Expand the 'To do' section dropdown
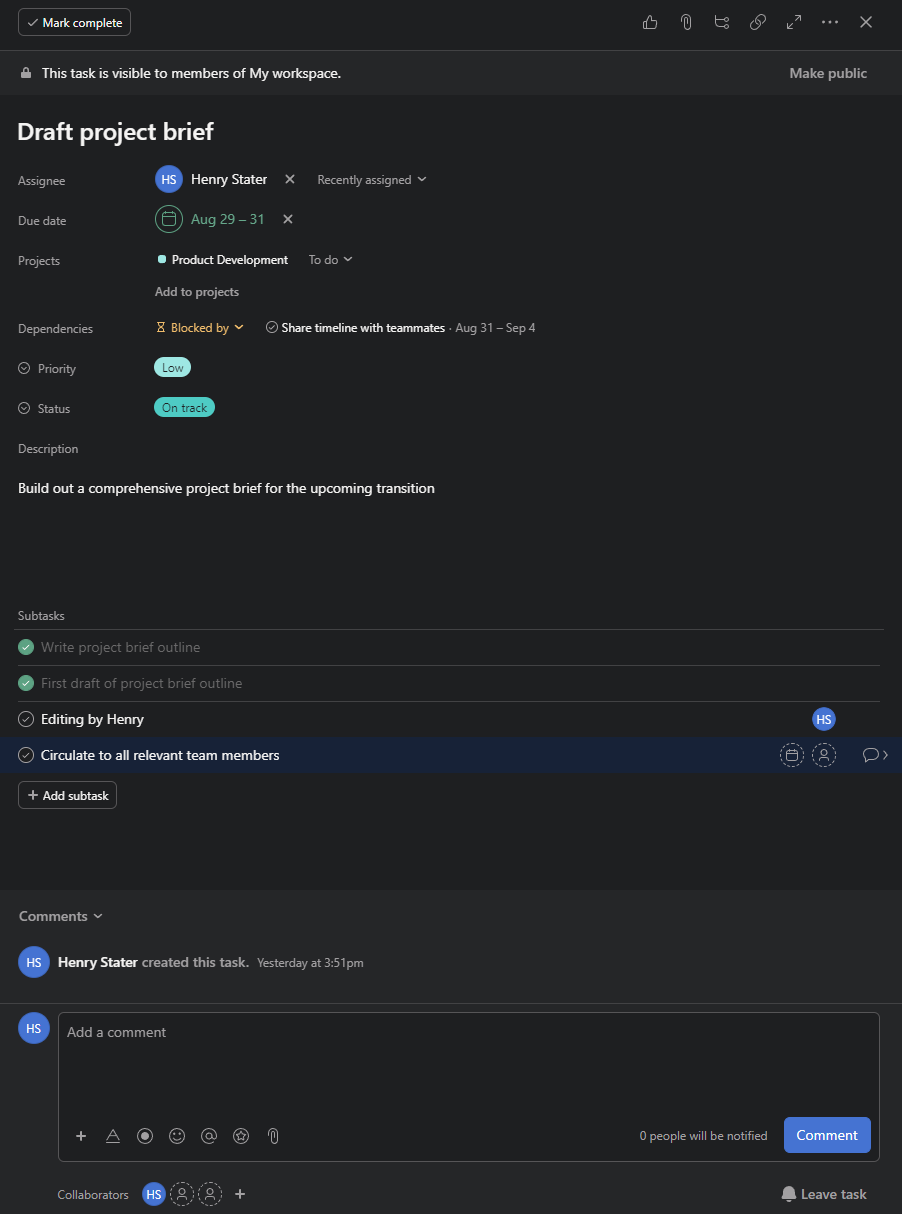Viewport: 902px width, 1214px height. click(x=330, y=260)
